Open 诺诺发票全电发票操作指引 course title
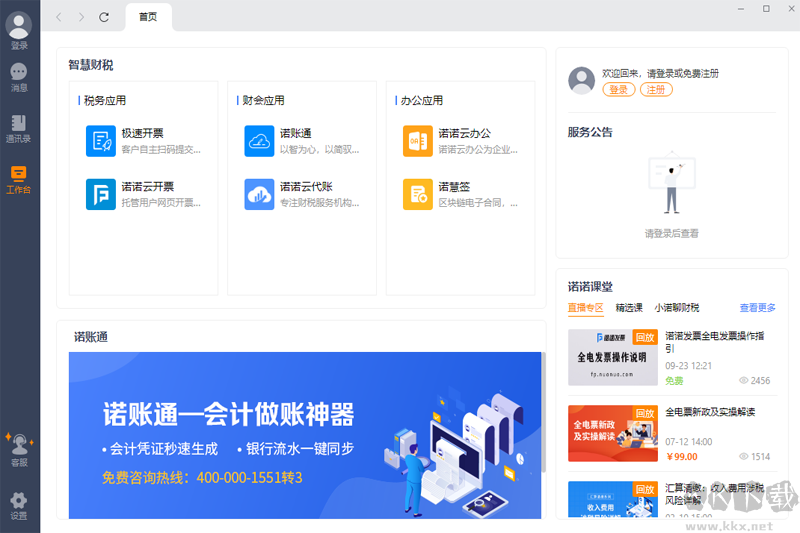Viewport: 800px width, 533px height. tap(715, 342)
